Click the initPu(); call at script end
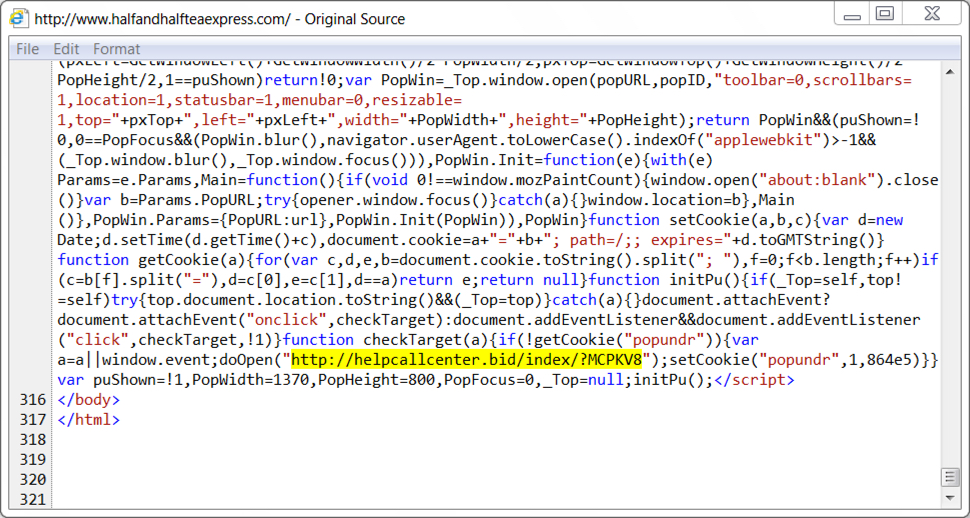Screen dimensions: 970x518 [674, 379]
